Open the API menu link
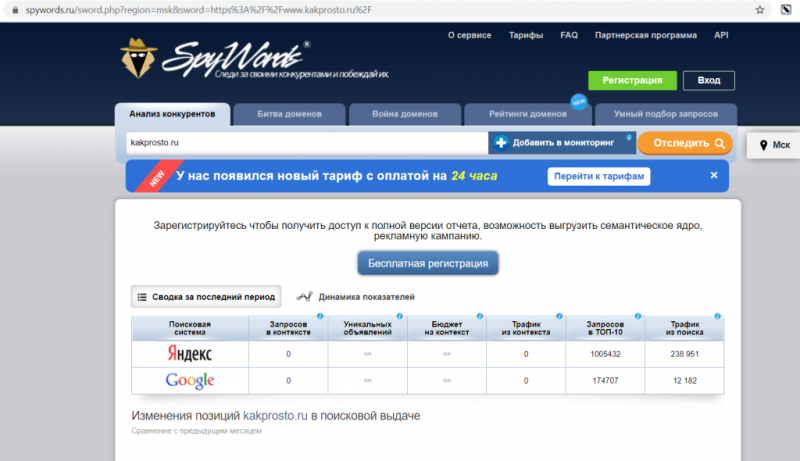Image resolution: width=800 pixels, height=461 pixels. tap(721, 35)
